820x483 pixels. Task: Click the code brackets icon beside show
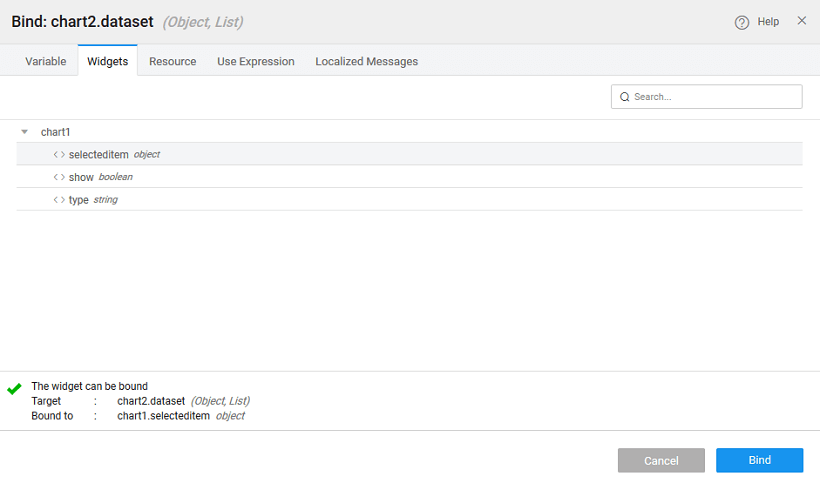coord(59,177)
